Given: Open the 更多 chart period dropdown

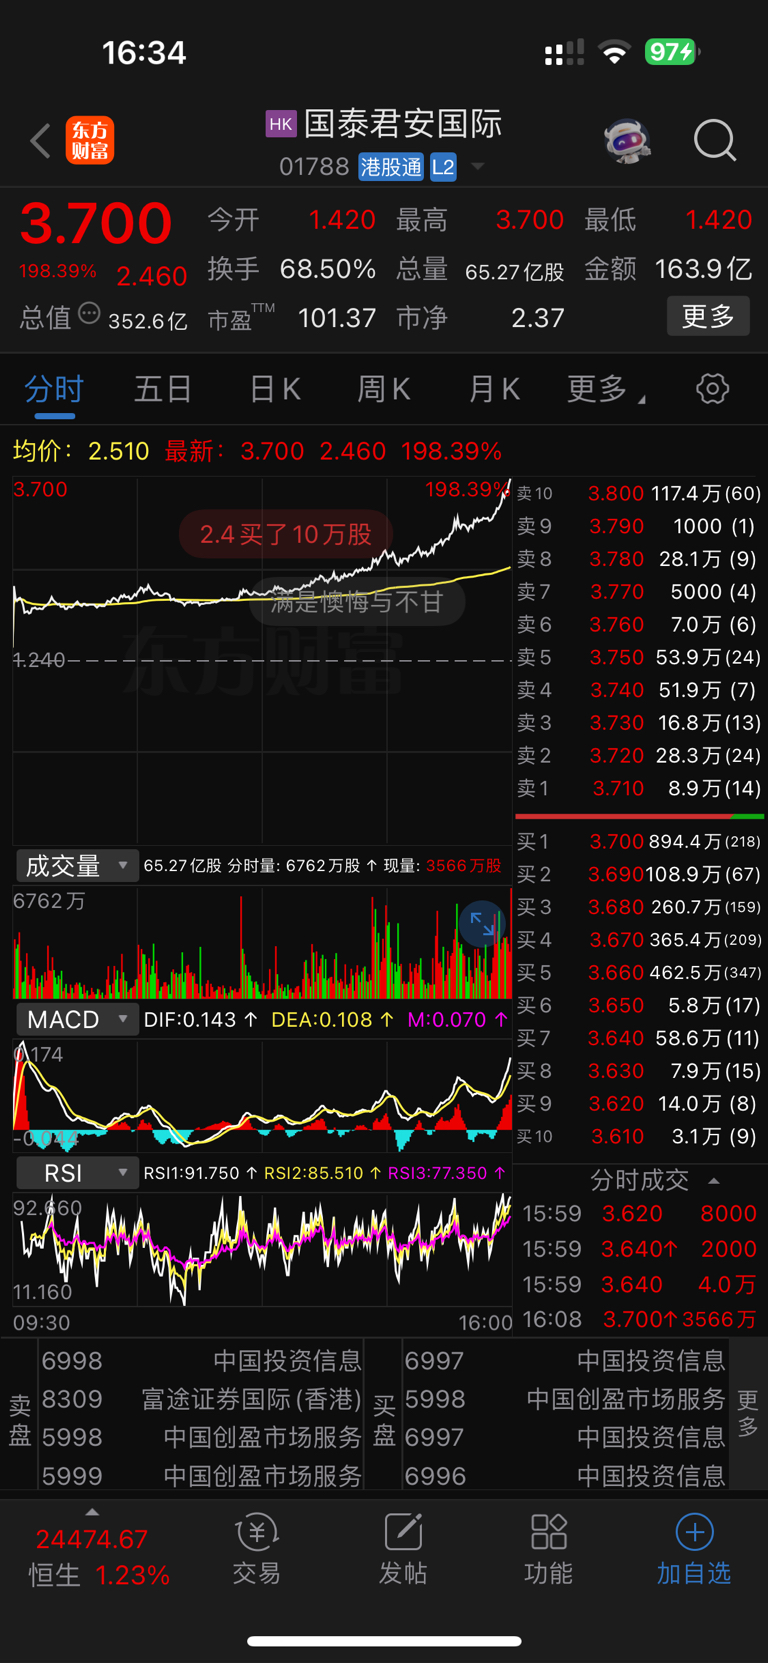Looking at the screenshot, I should [x=606, y=388].
